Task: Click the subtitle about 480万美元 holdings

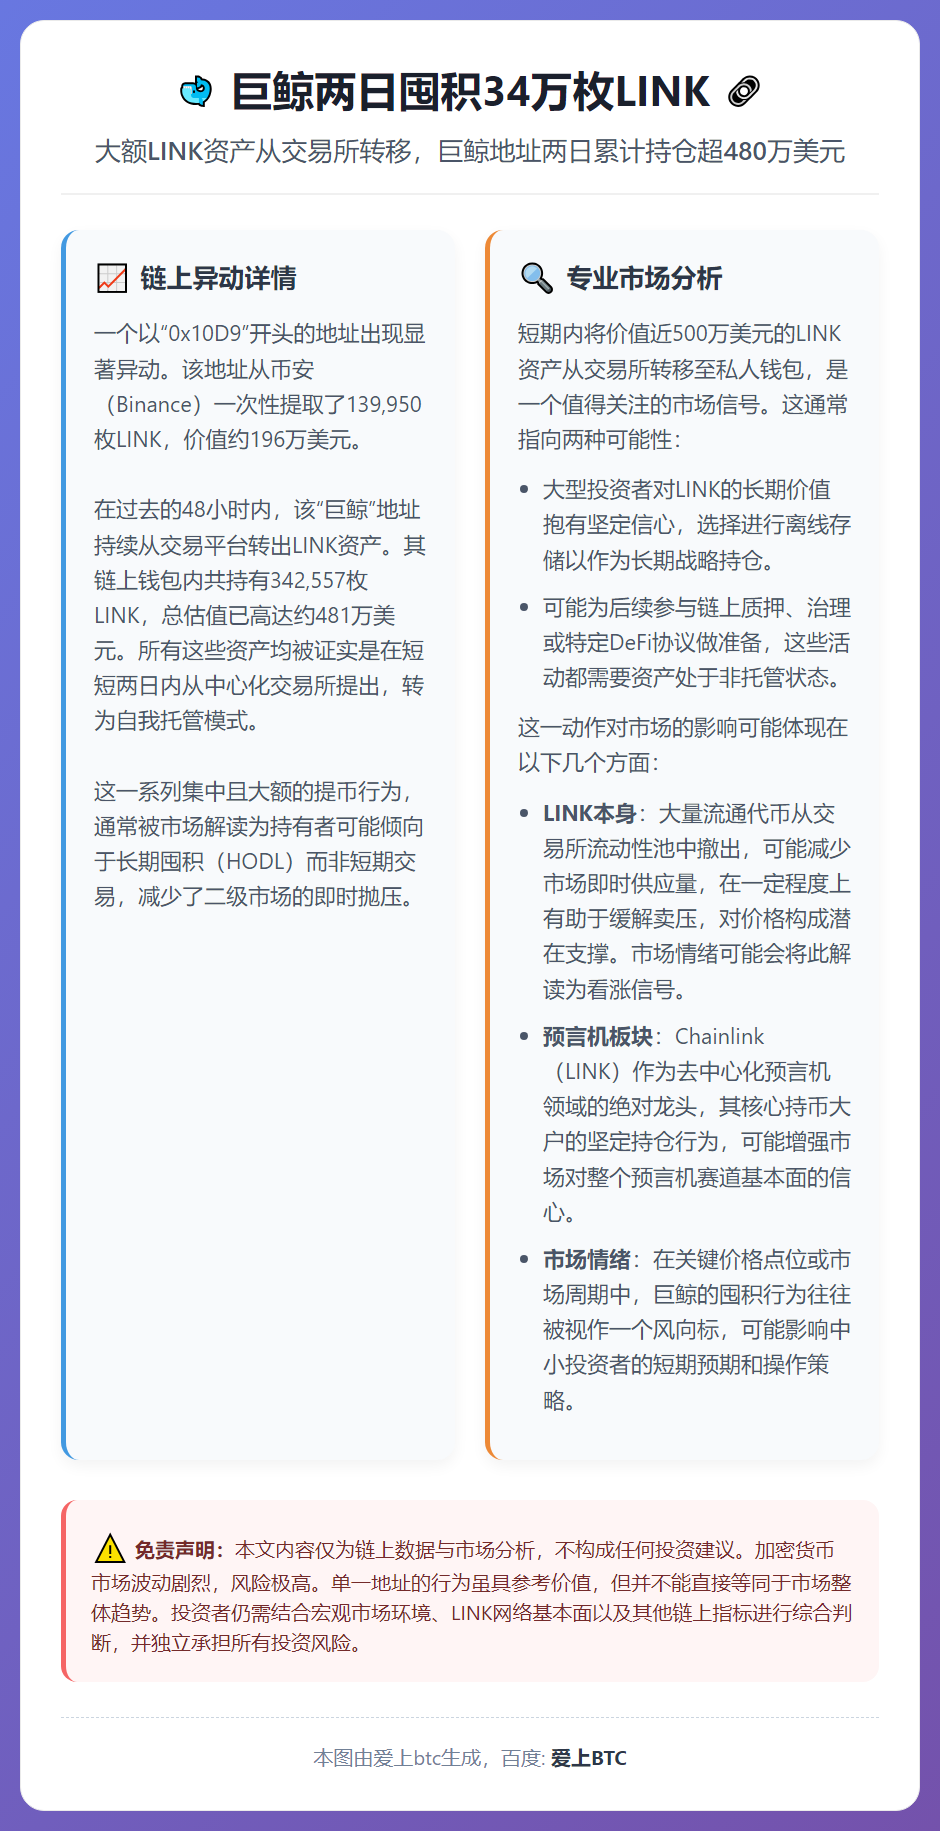Action: click(470, 151)
